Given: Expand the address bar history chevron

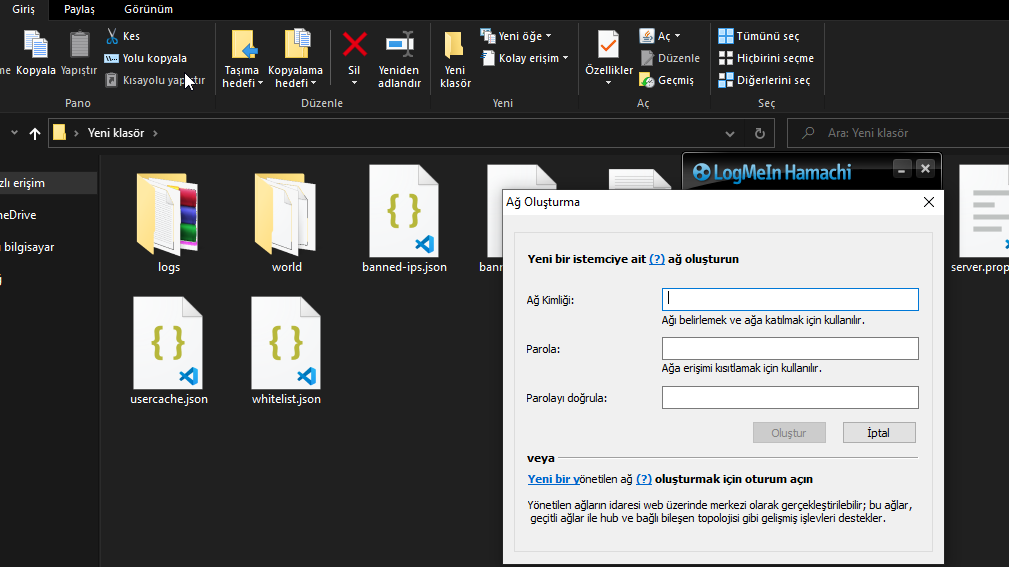Looking at the screenshot, I should [730, 133].
